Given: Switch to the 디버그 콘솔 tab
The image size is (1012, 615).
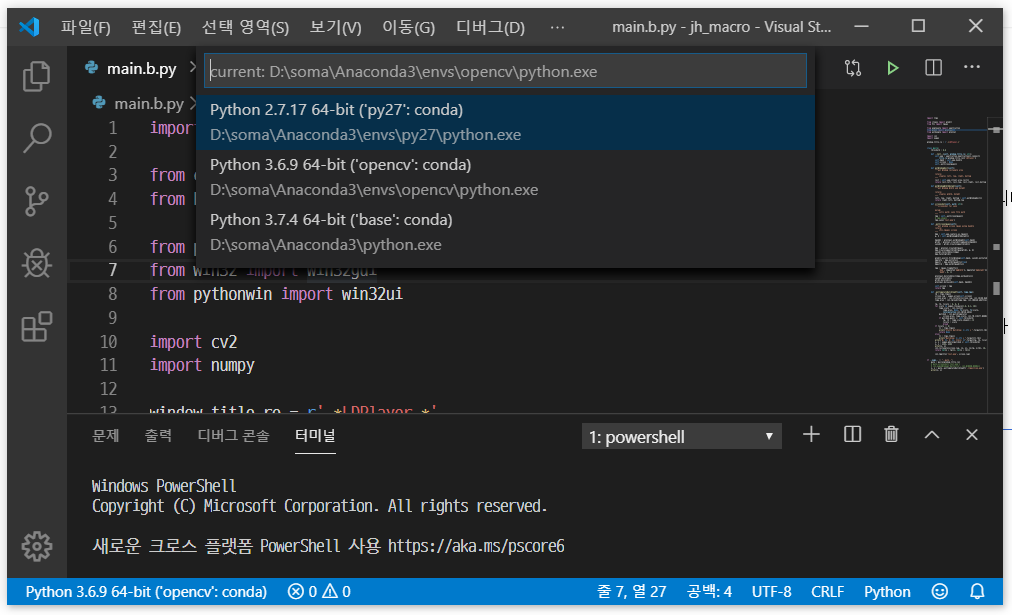Looking at the screenshot, I should tap(233, 436).
